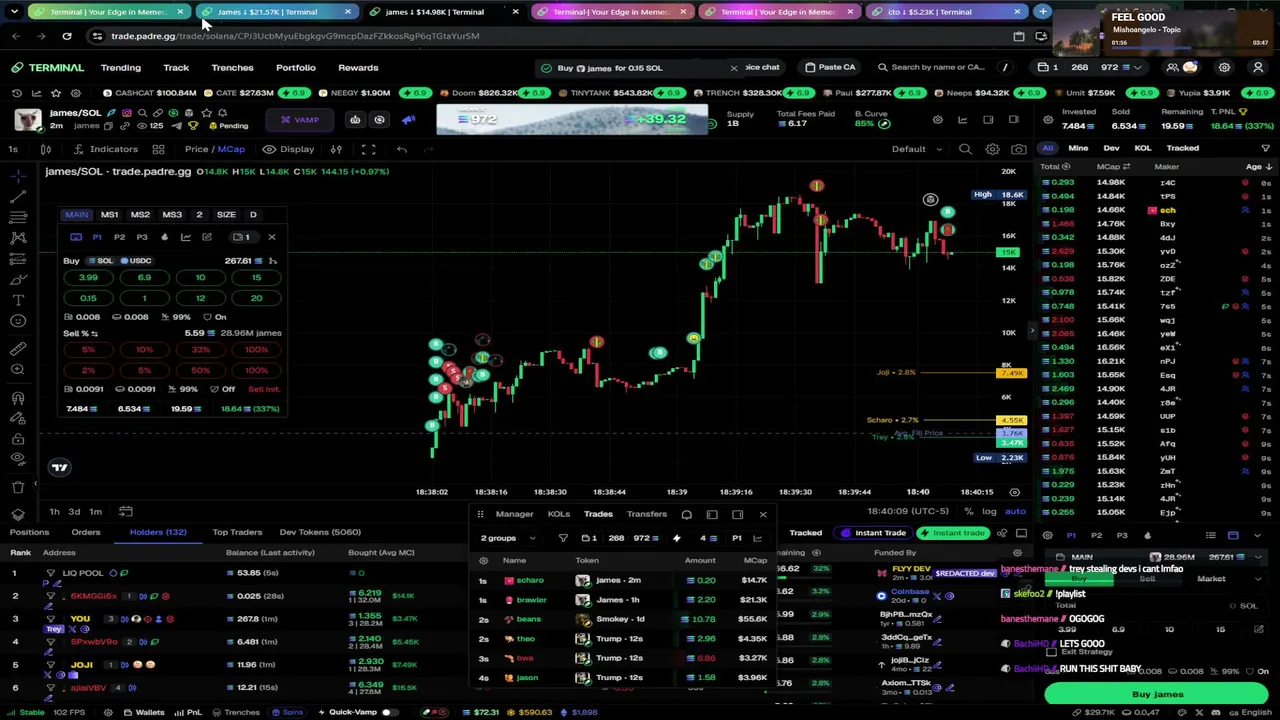Toggle log scale on chart
Viewport: 1280px width, 720px height.
point(988,511)
